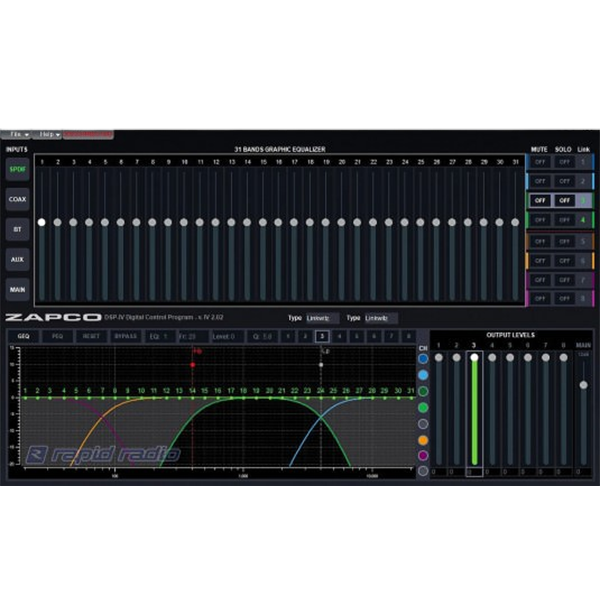600x600 pixels.
Task: Click green band point 31 on the response graph
Action: (x=411, y=398)
